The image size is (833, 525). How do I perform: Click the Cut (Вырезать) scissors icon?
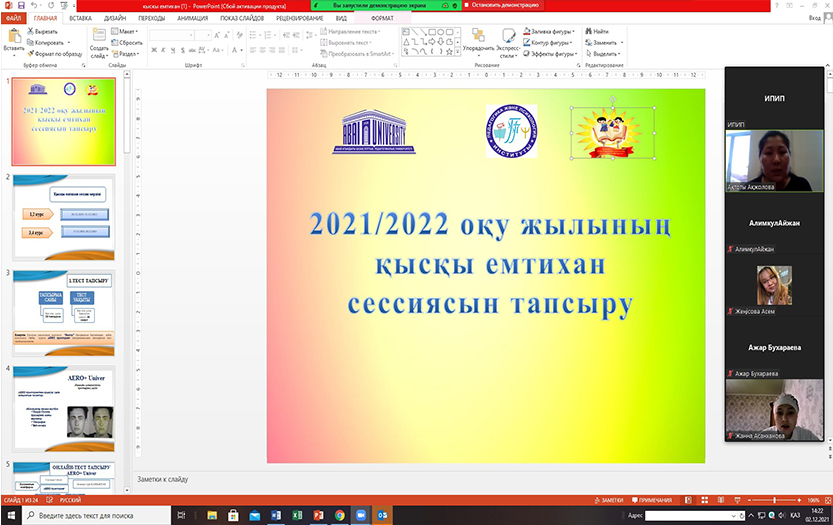(29, 32)
